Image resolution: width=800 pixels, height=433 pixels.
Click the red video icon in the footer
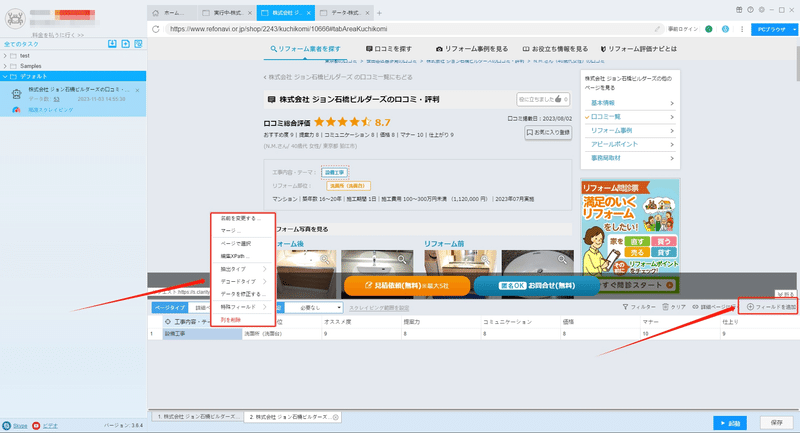point(36,425)
